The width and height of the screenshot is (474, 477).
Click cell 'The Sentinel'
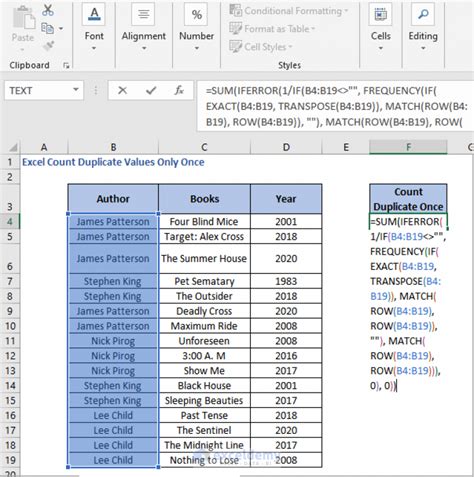204,430
